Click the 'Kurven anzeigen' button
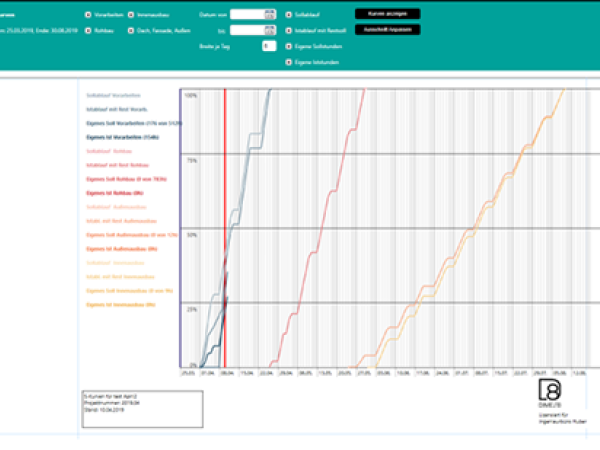Screen dimensions: 600x450 point(388,14)
